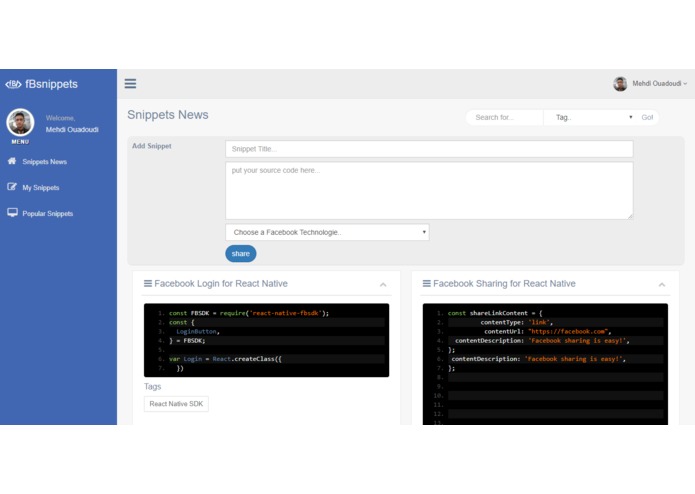Open Popular Snippets from the sidebar
This screenshot has height=494, width=695.
pos(47,214)
